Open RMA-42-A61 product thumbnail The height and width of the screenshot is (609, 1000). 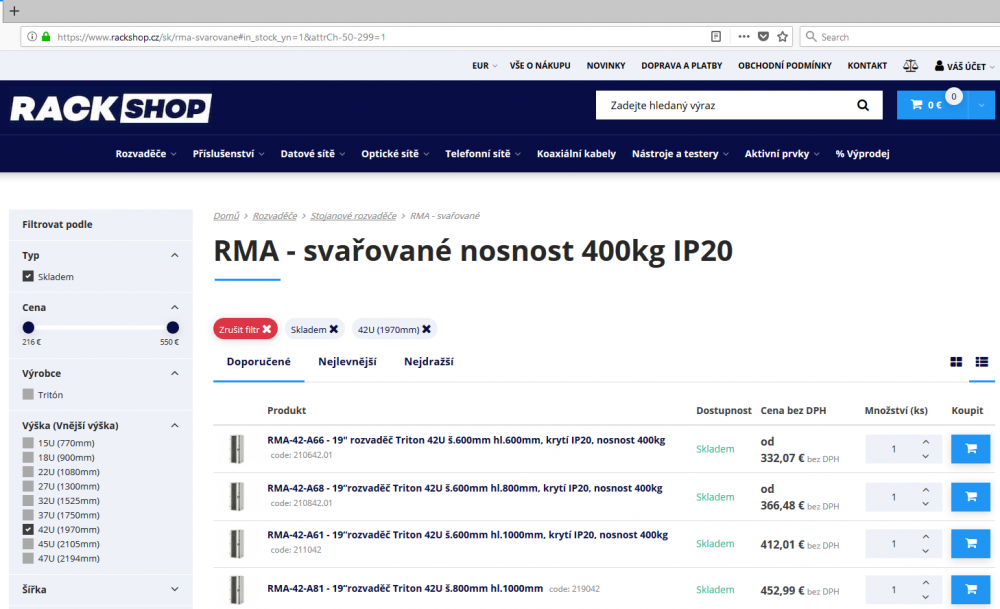(x=237, y=544)
